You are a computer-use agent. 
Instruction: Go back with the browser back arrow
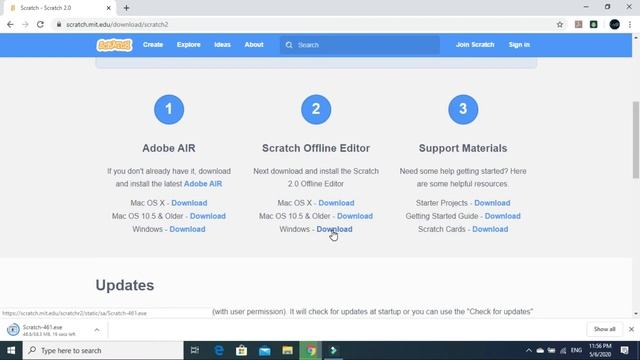(x=10, y=24)
